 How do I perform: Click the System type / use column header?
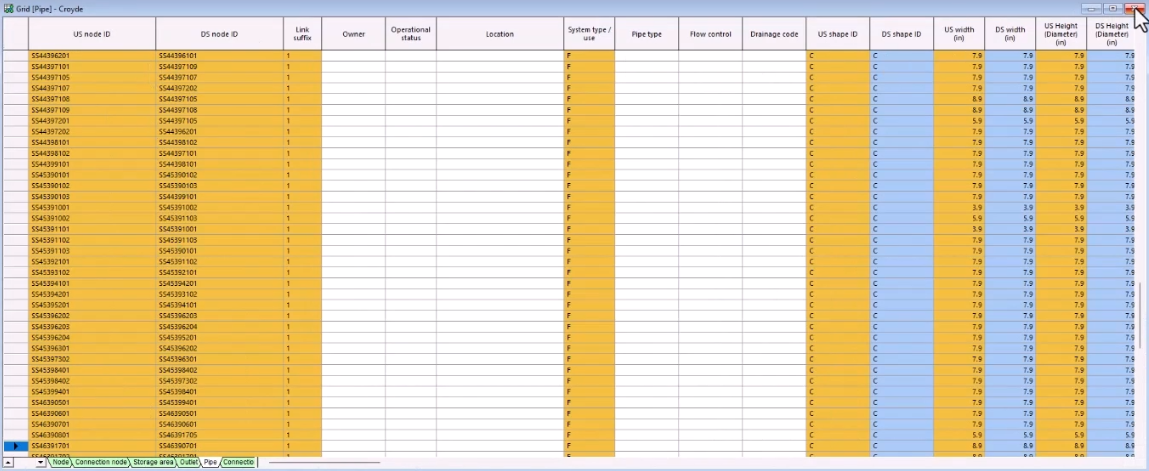[589, 34]
